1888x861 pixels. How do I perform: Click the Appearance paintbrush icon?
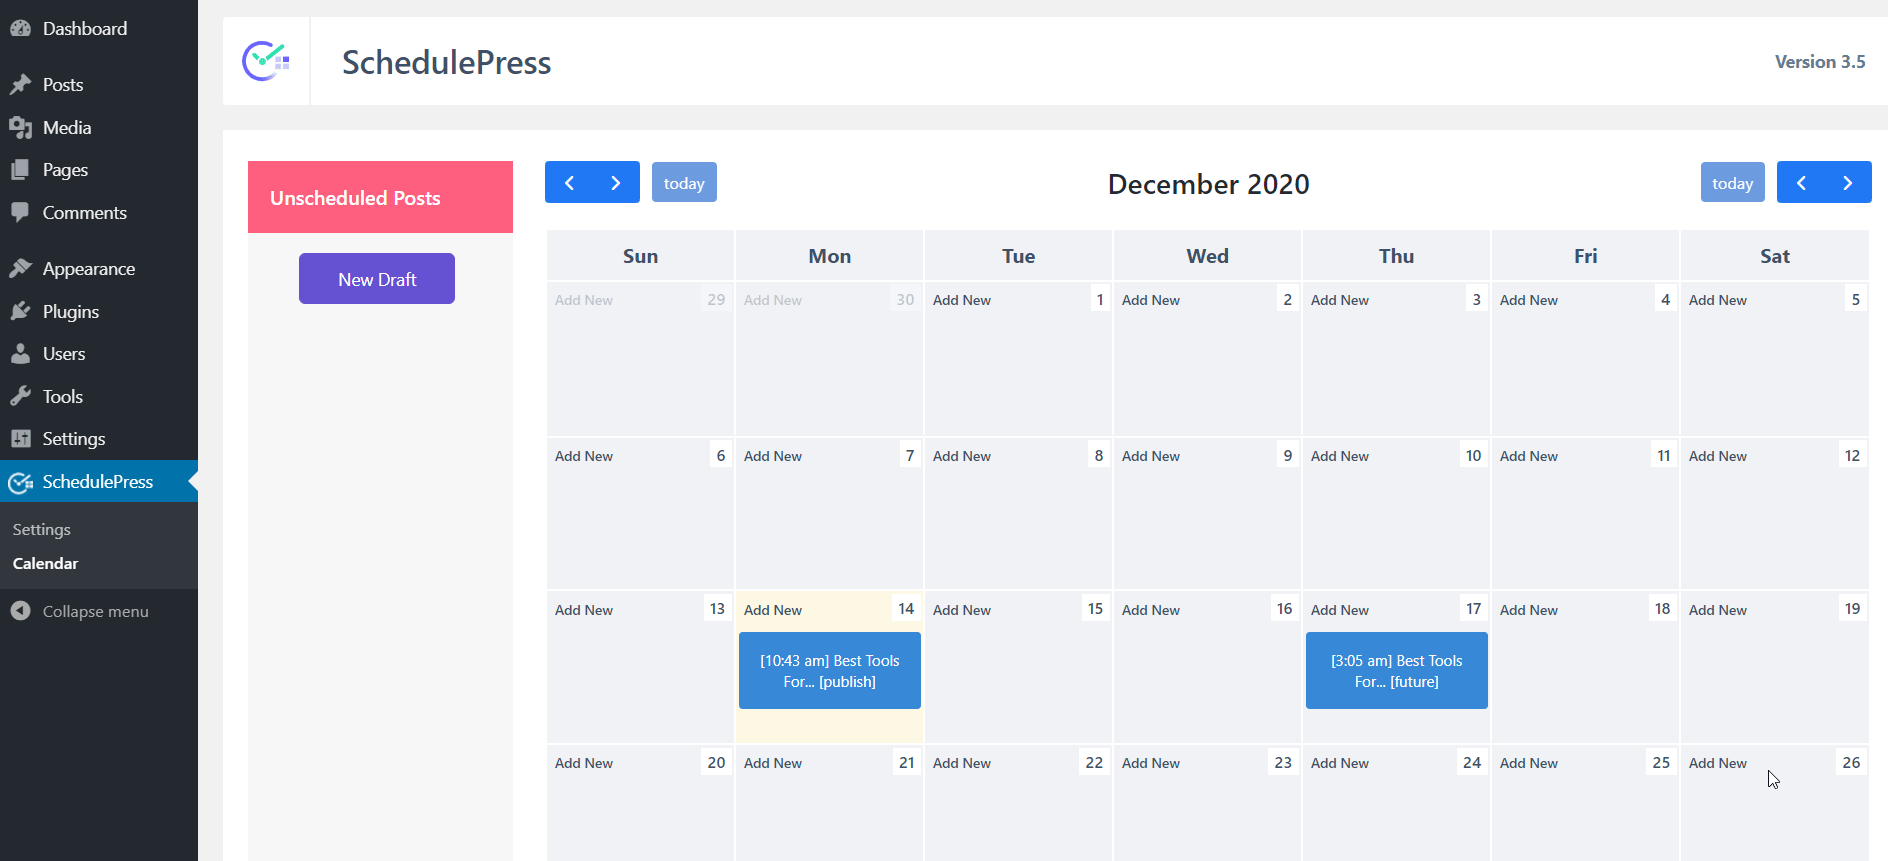[20, 269]
